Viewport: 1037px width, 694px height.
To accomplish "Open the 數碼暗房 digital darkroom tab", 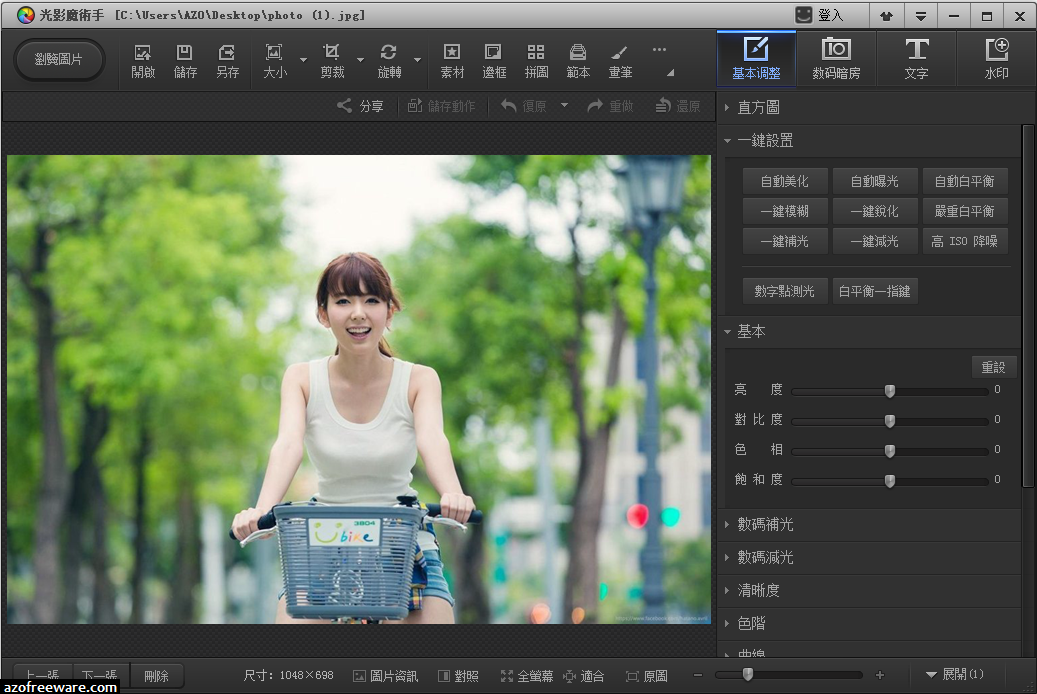I will click(x=836, y=57).
